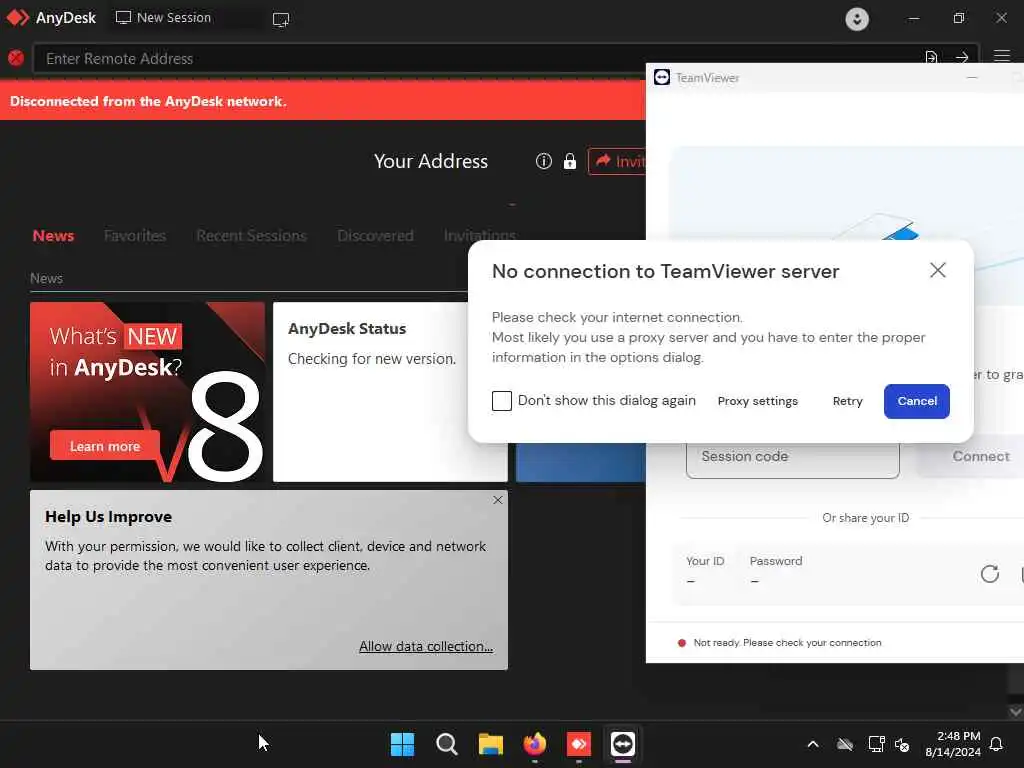The image size is (1024, 768).
Task: Open File Explorer from taskbar
Action: point(490,744)
